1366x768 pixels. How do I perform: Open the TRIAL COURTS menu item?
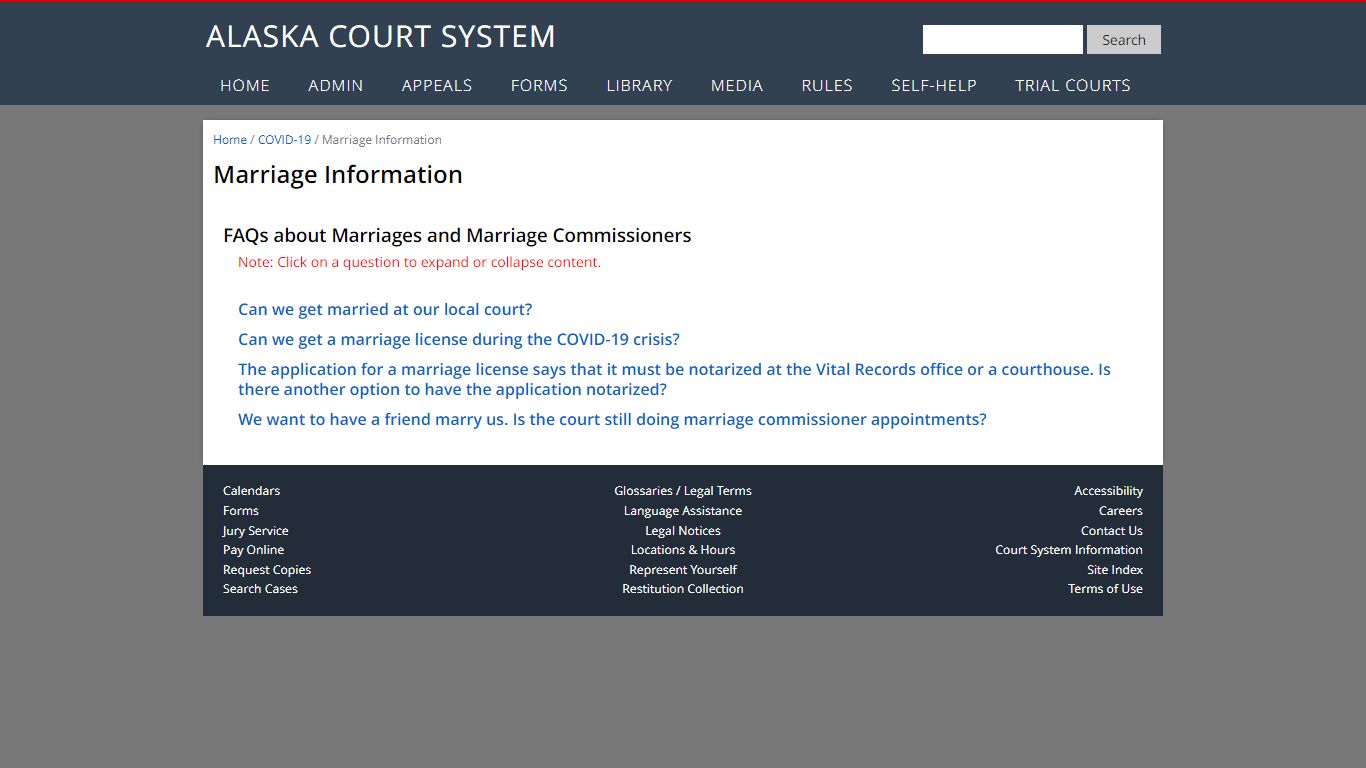click(x=1073, y=86)
